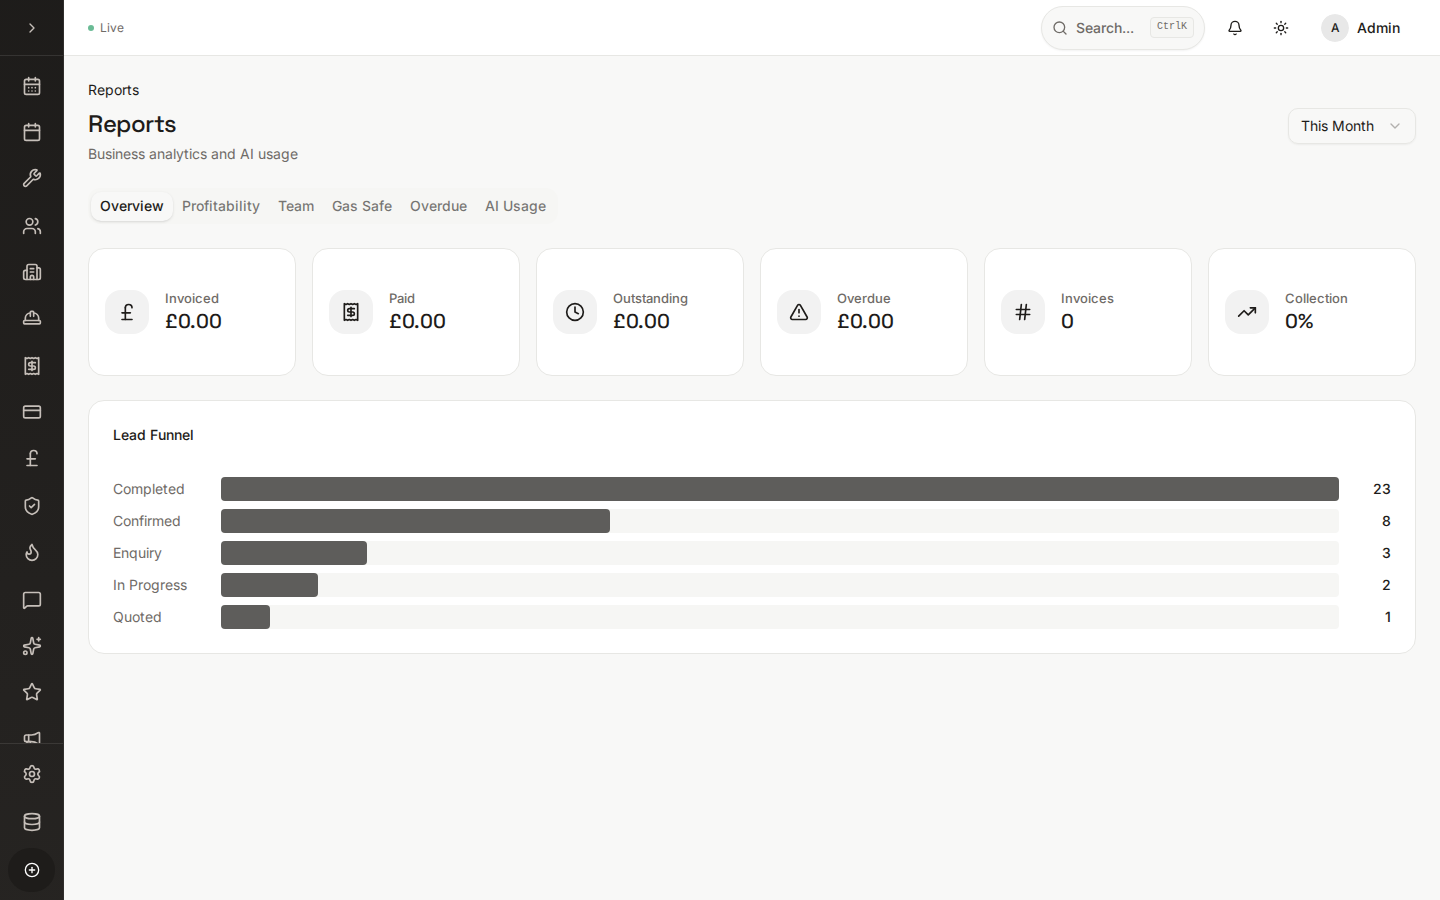Viewport: 1440px width, 900px height.
Task: Click the create-new plus button at sidebar bottom
Action: tap(31, 870)
